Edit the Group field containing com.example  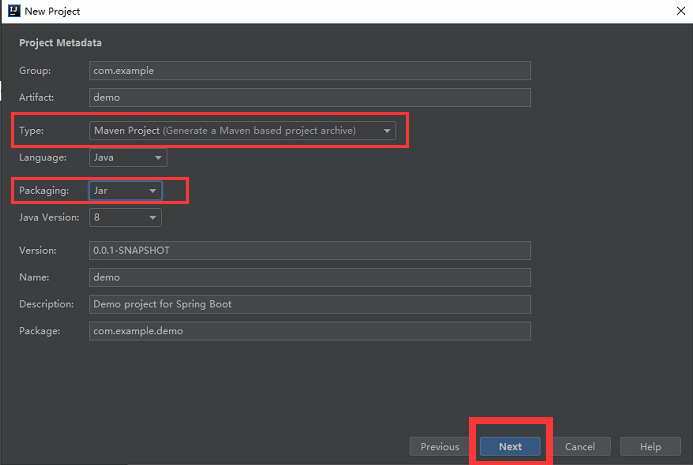[x=310, y=71]
